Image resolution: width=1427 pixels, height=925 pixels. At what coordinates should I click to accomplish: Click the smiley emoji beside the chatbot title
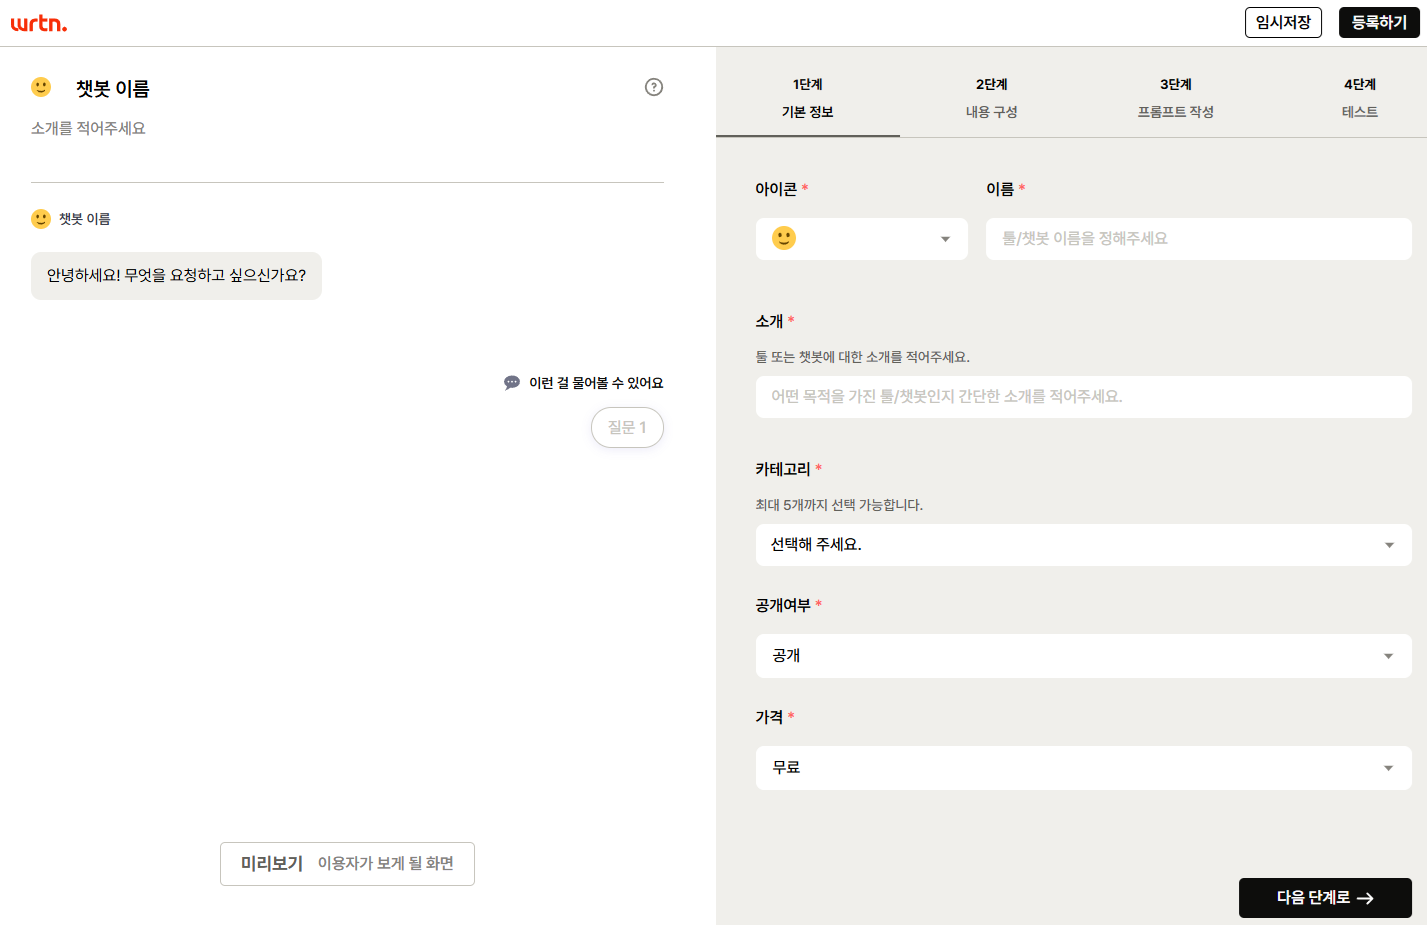click(41, 87)
